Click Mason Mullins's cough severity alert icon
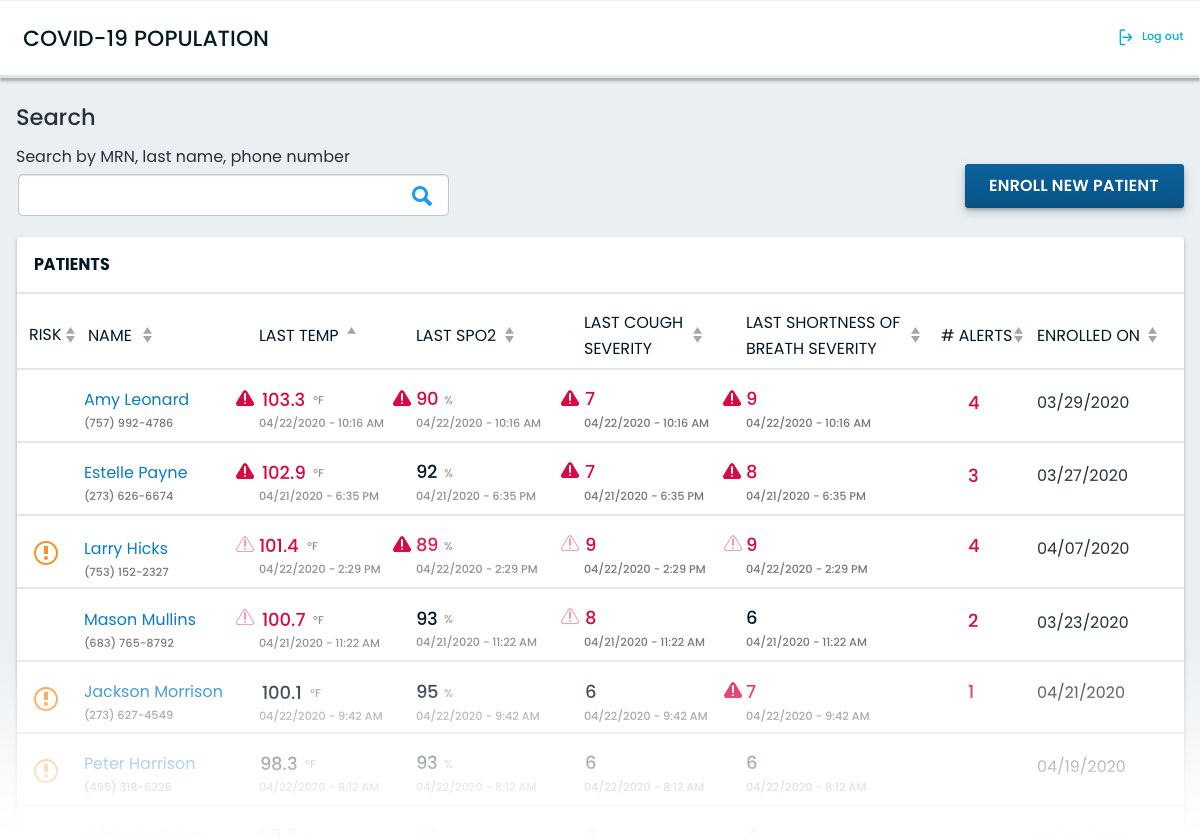Viewport: 1200px width, 840px height. click(x=570, y=618)
